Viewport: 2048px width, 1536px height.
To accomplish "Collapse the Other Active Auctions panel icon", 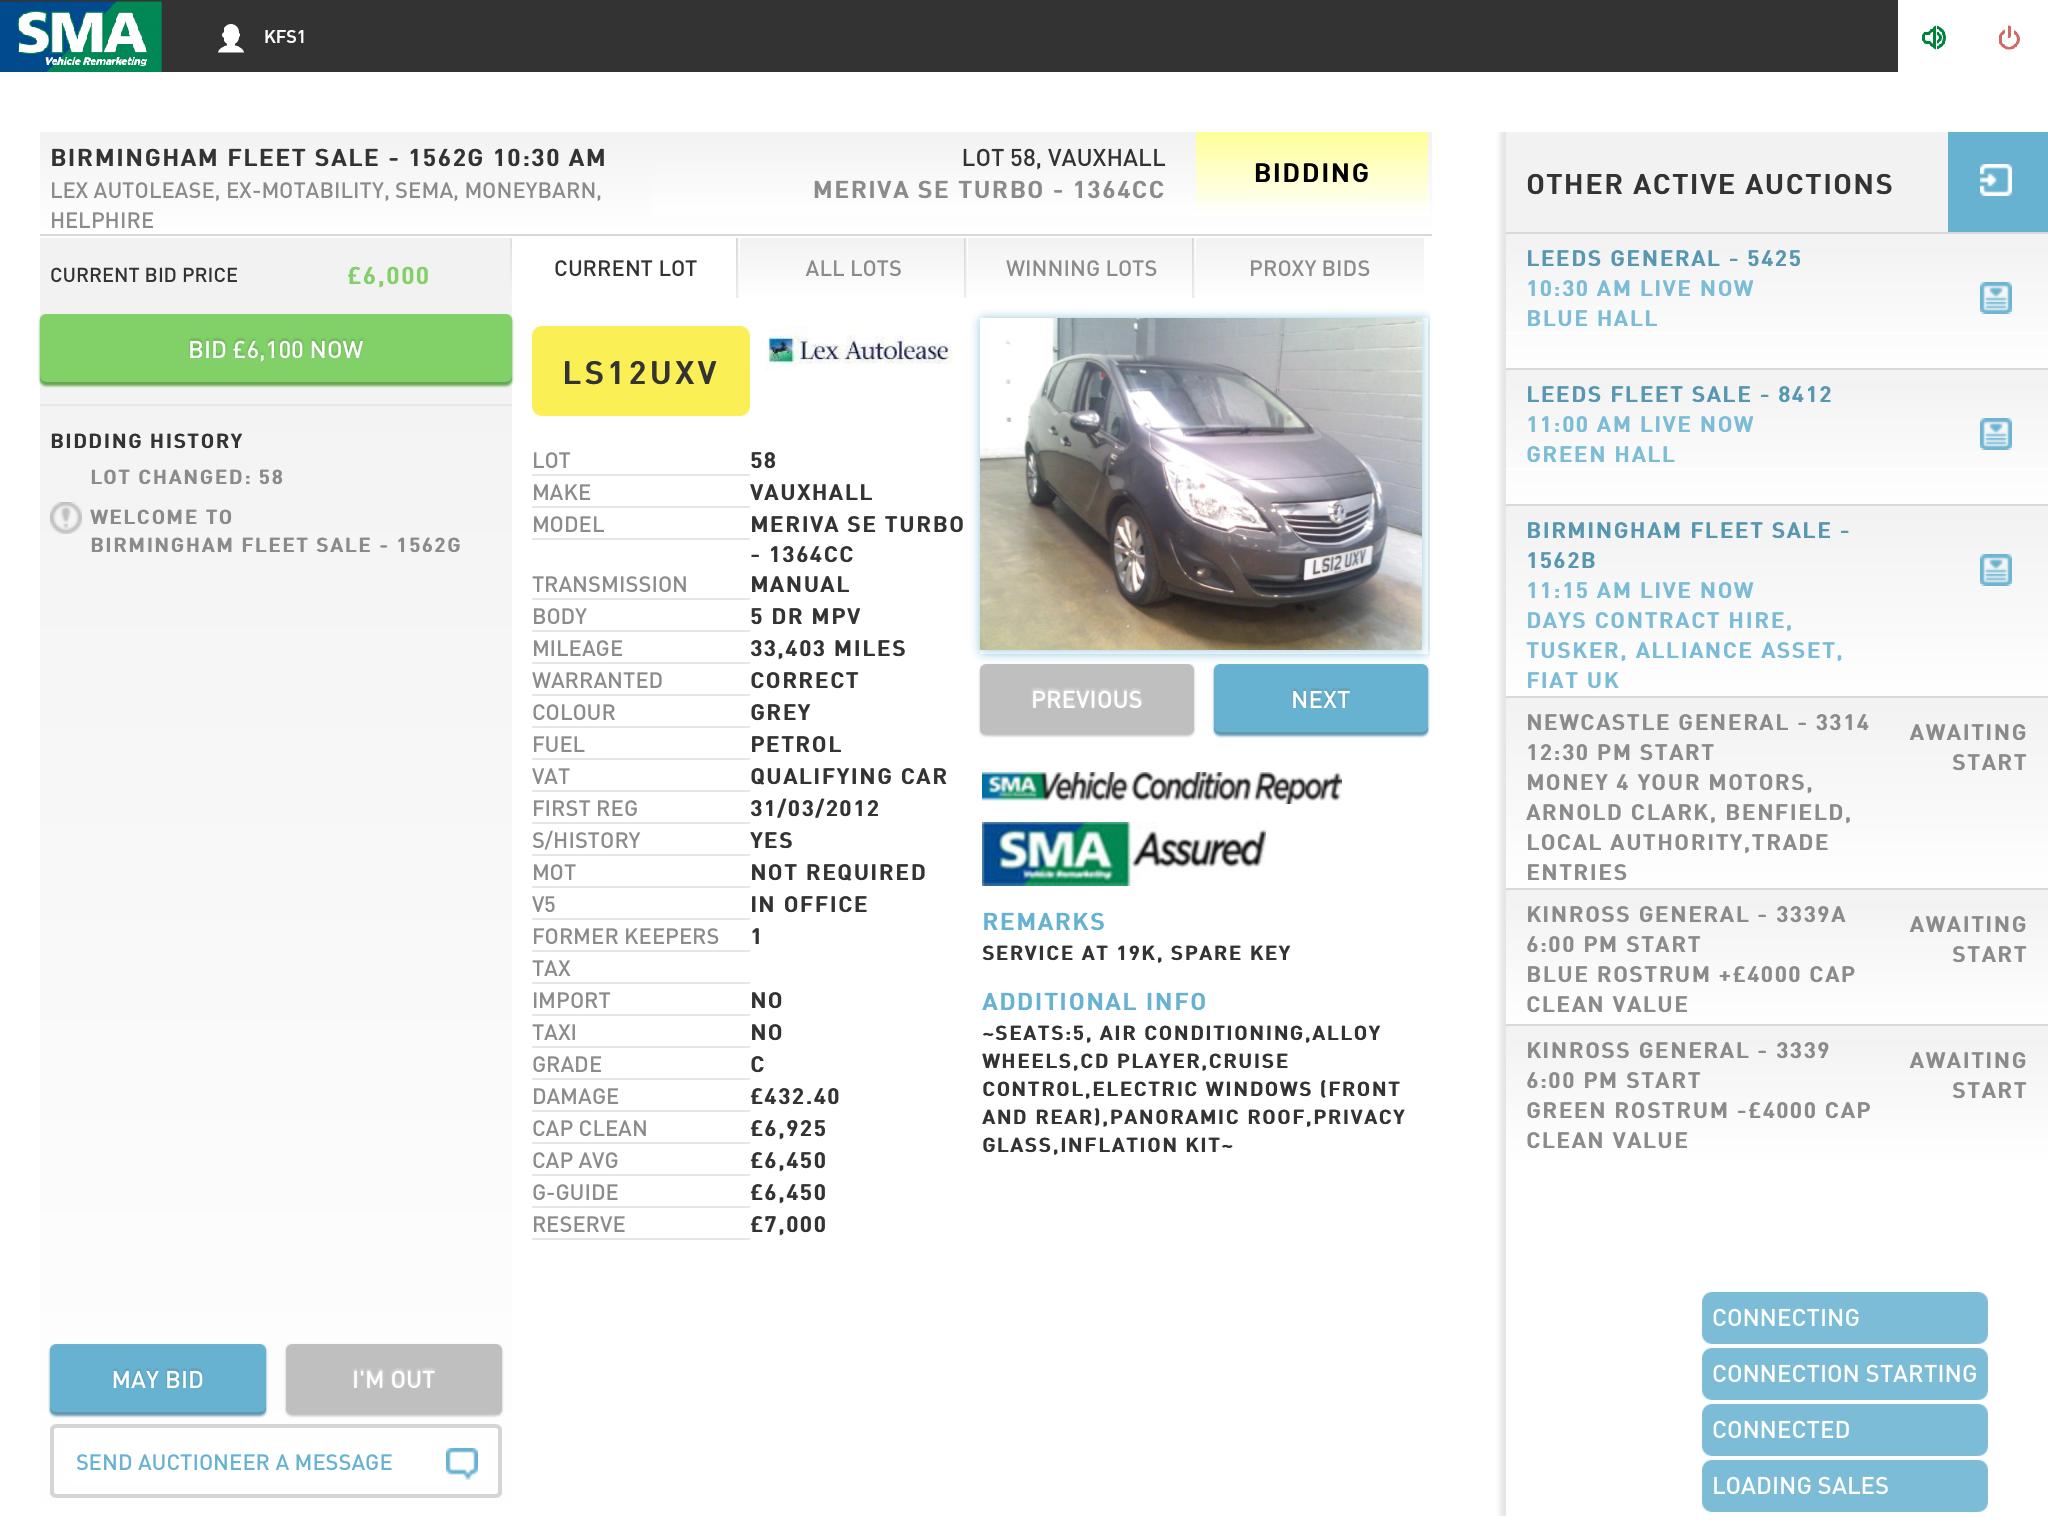I will (x=1995, y=181).
